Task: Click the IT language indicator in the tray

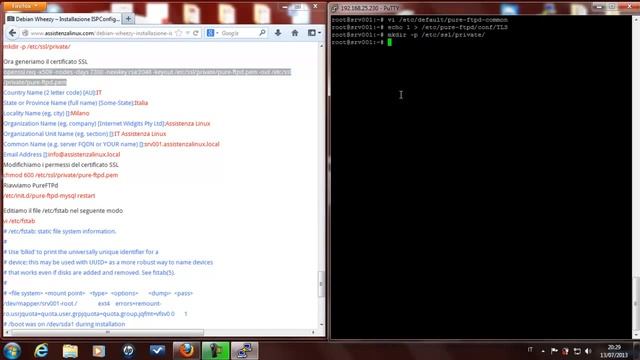Action: tap(530, 350)
